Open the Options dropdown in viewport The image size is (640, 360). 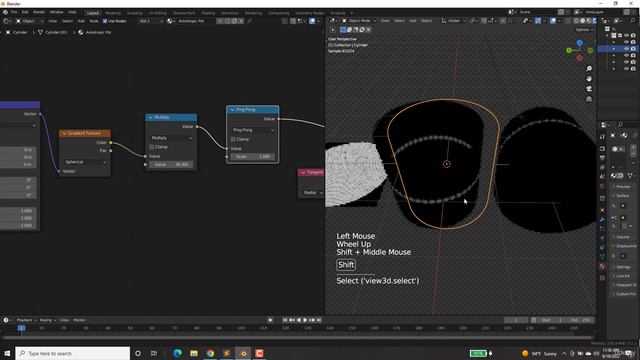[x=584, y=29]
